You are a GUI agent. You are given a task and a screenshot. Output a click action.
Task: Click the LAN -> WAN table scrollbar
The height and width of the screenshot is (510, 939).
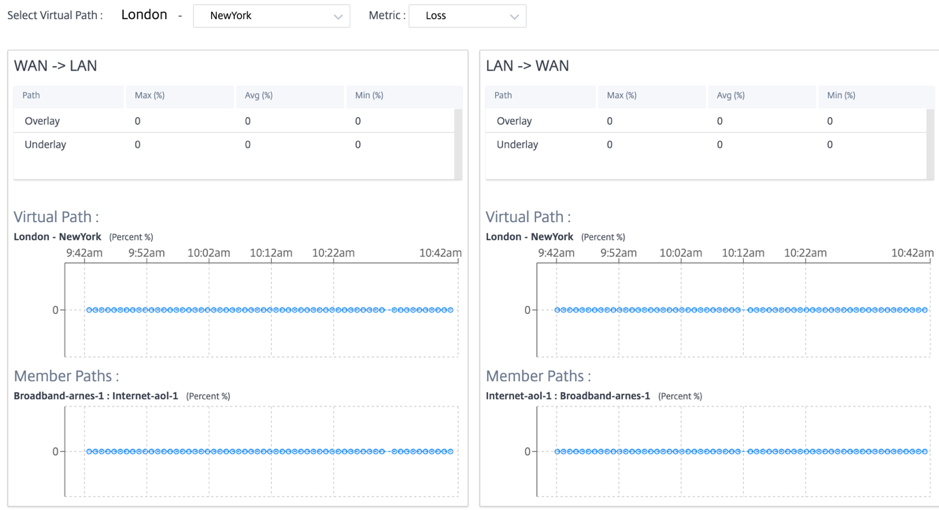tap(930, 144)
